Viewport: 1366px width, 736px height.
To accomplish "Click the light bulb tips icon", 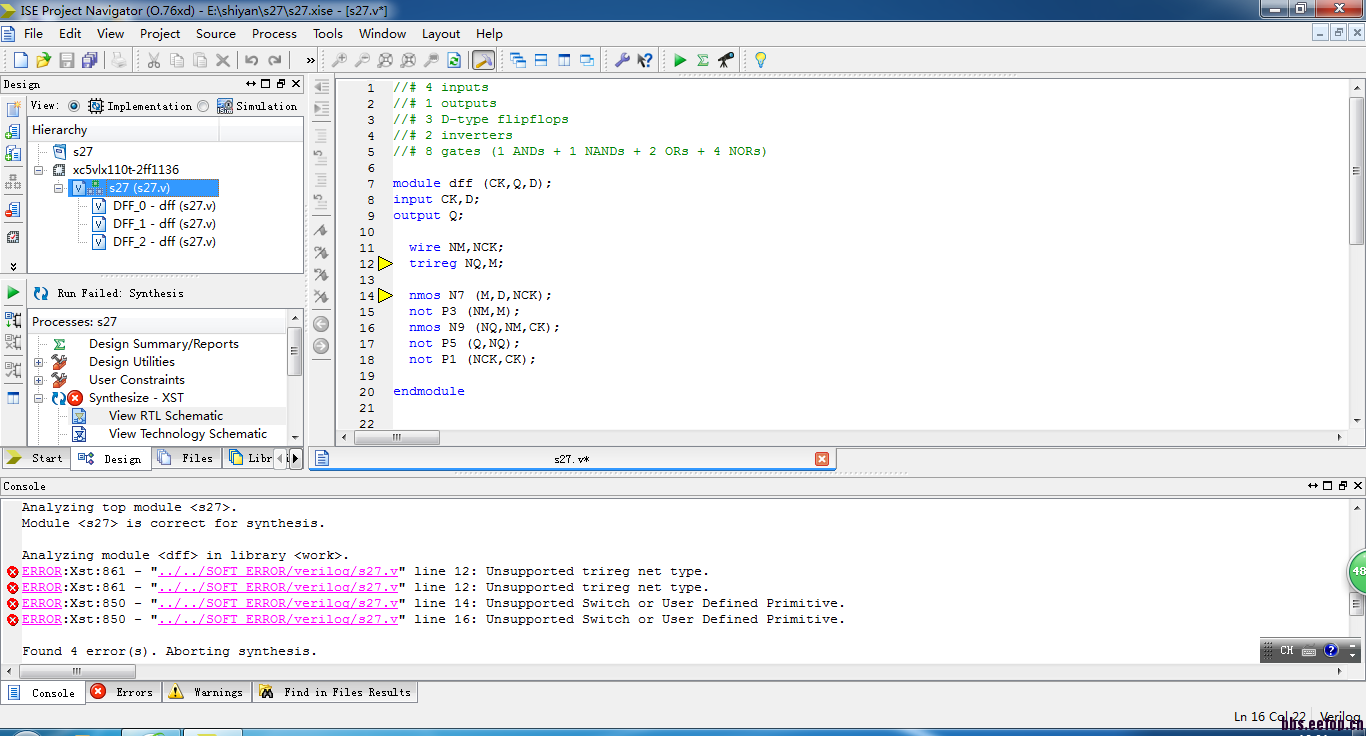I will 760,60.
